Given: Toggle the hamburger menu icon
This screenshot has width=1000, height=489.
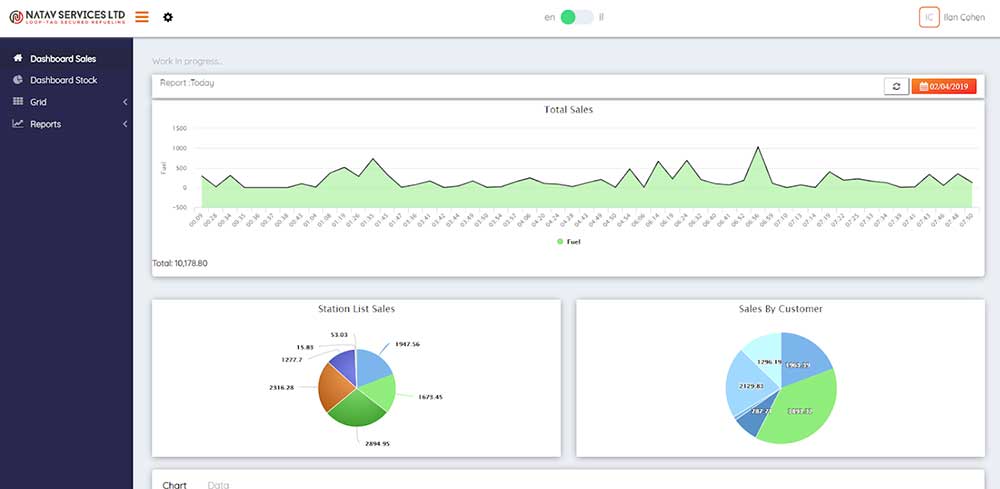Looking at the screenshot, I should click(142, 17).
